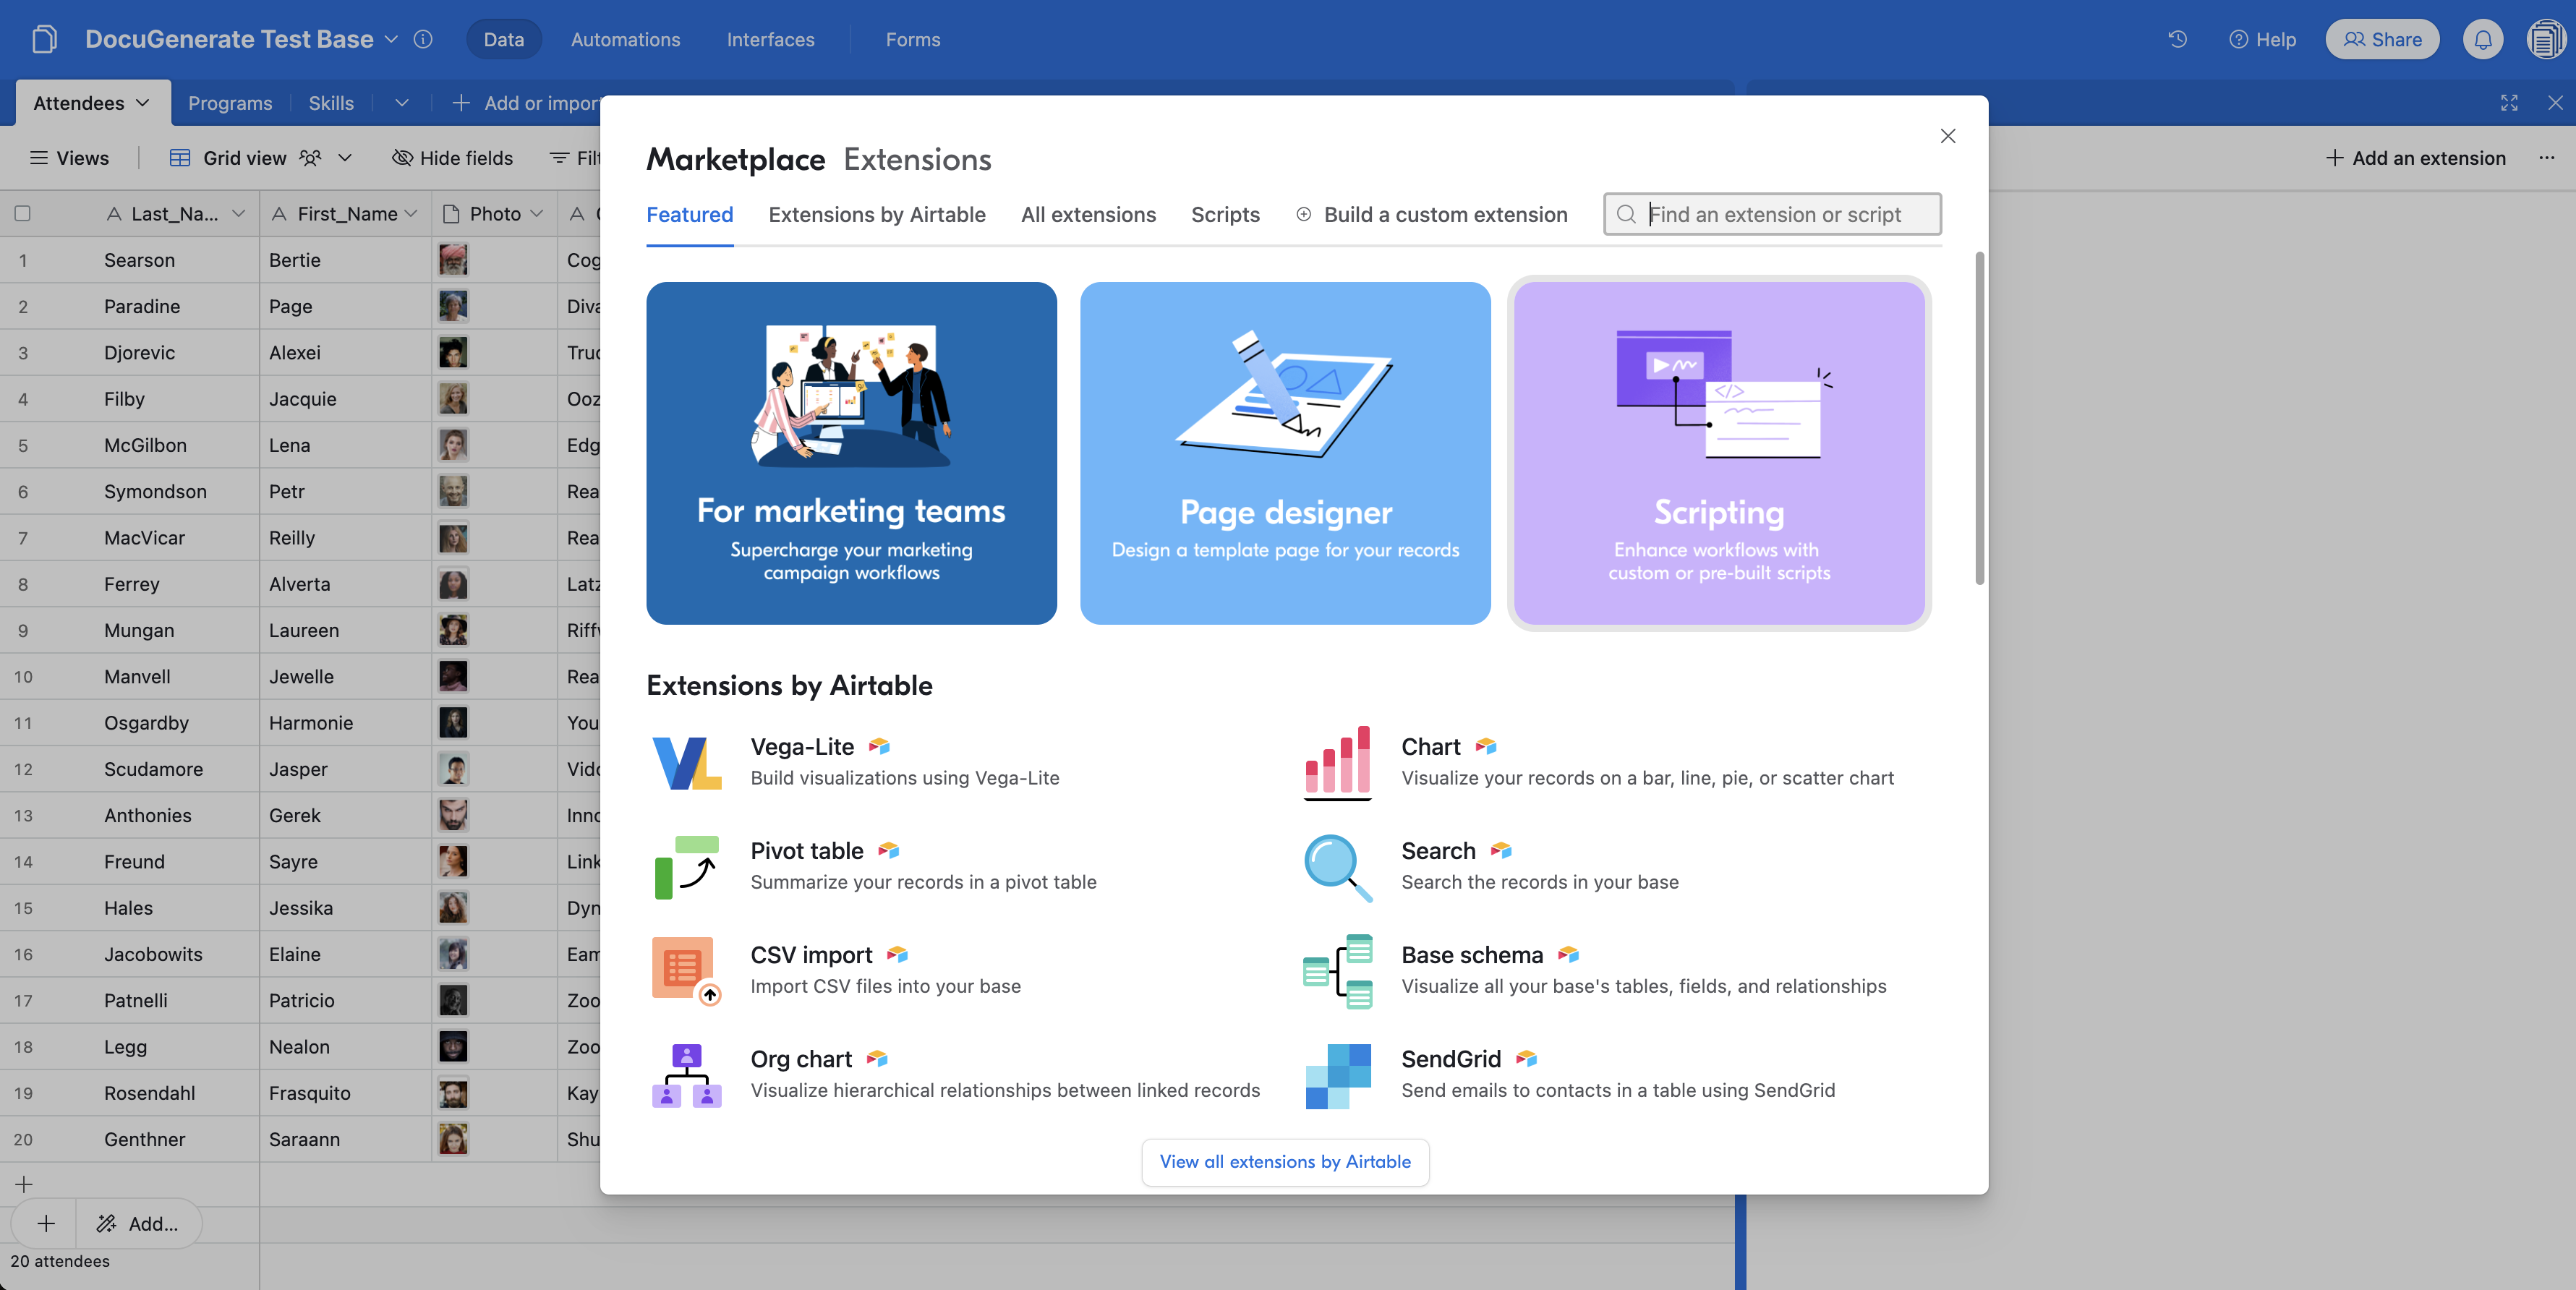
Task: Click the Harmonie first name cell
Action: [345, 722]
